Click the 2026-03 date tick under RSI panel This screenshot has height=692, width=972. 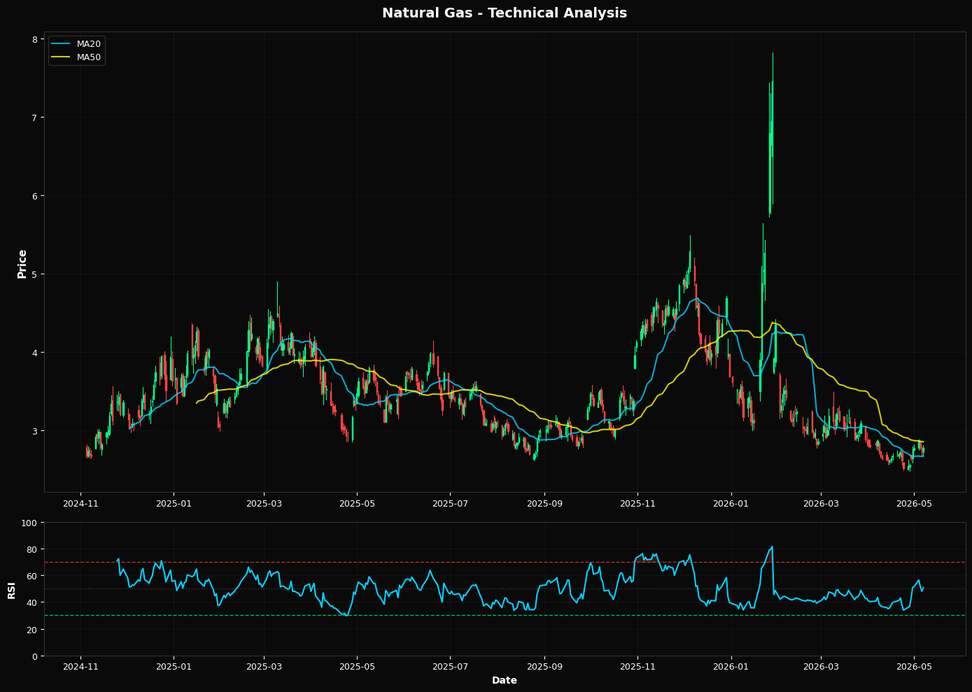point(821,667)
